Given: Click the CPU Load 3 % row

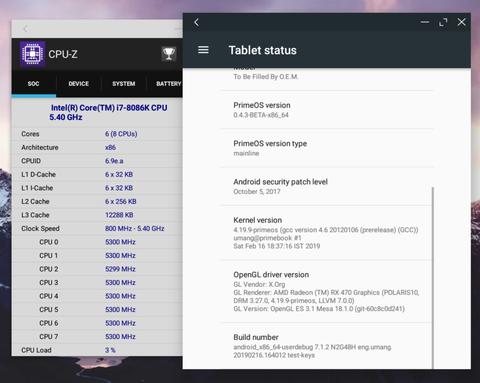Looking at the screenshot, I should [97, 350].
